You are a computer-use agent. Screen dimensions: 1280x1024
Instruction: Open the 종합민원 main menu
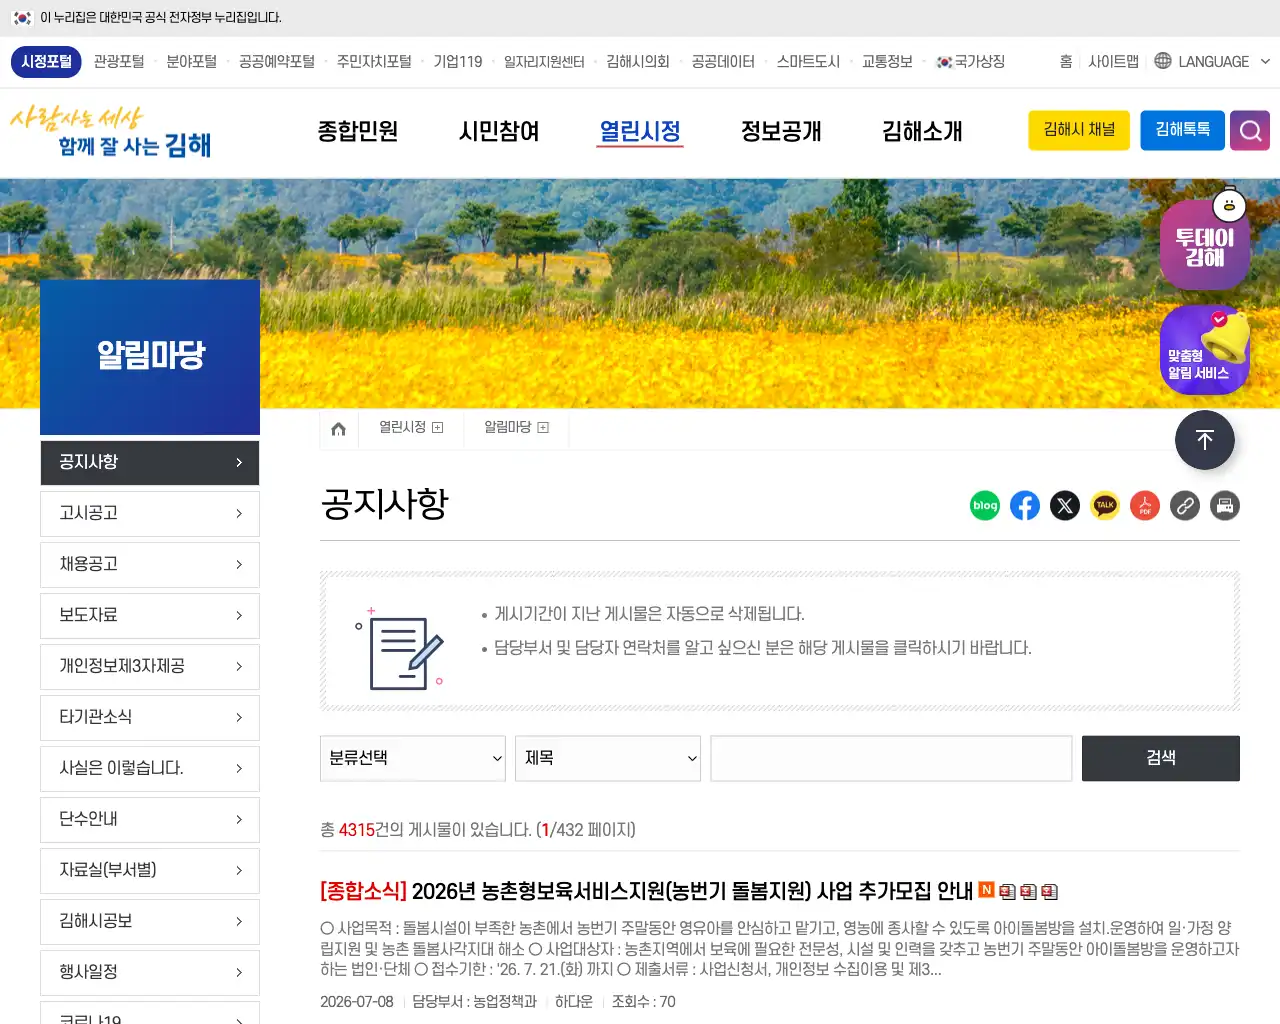tap(358, 132)
